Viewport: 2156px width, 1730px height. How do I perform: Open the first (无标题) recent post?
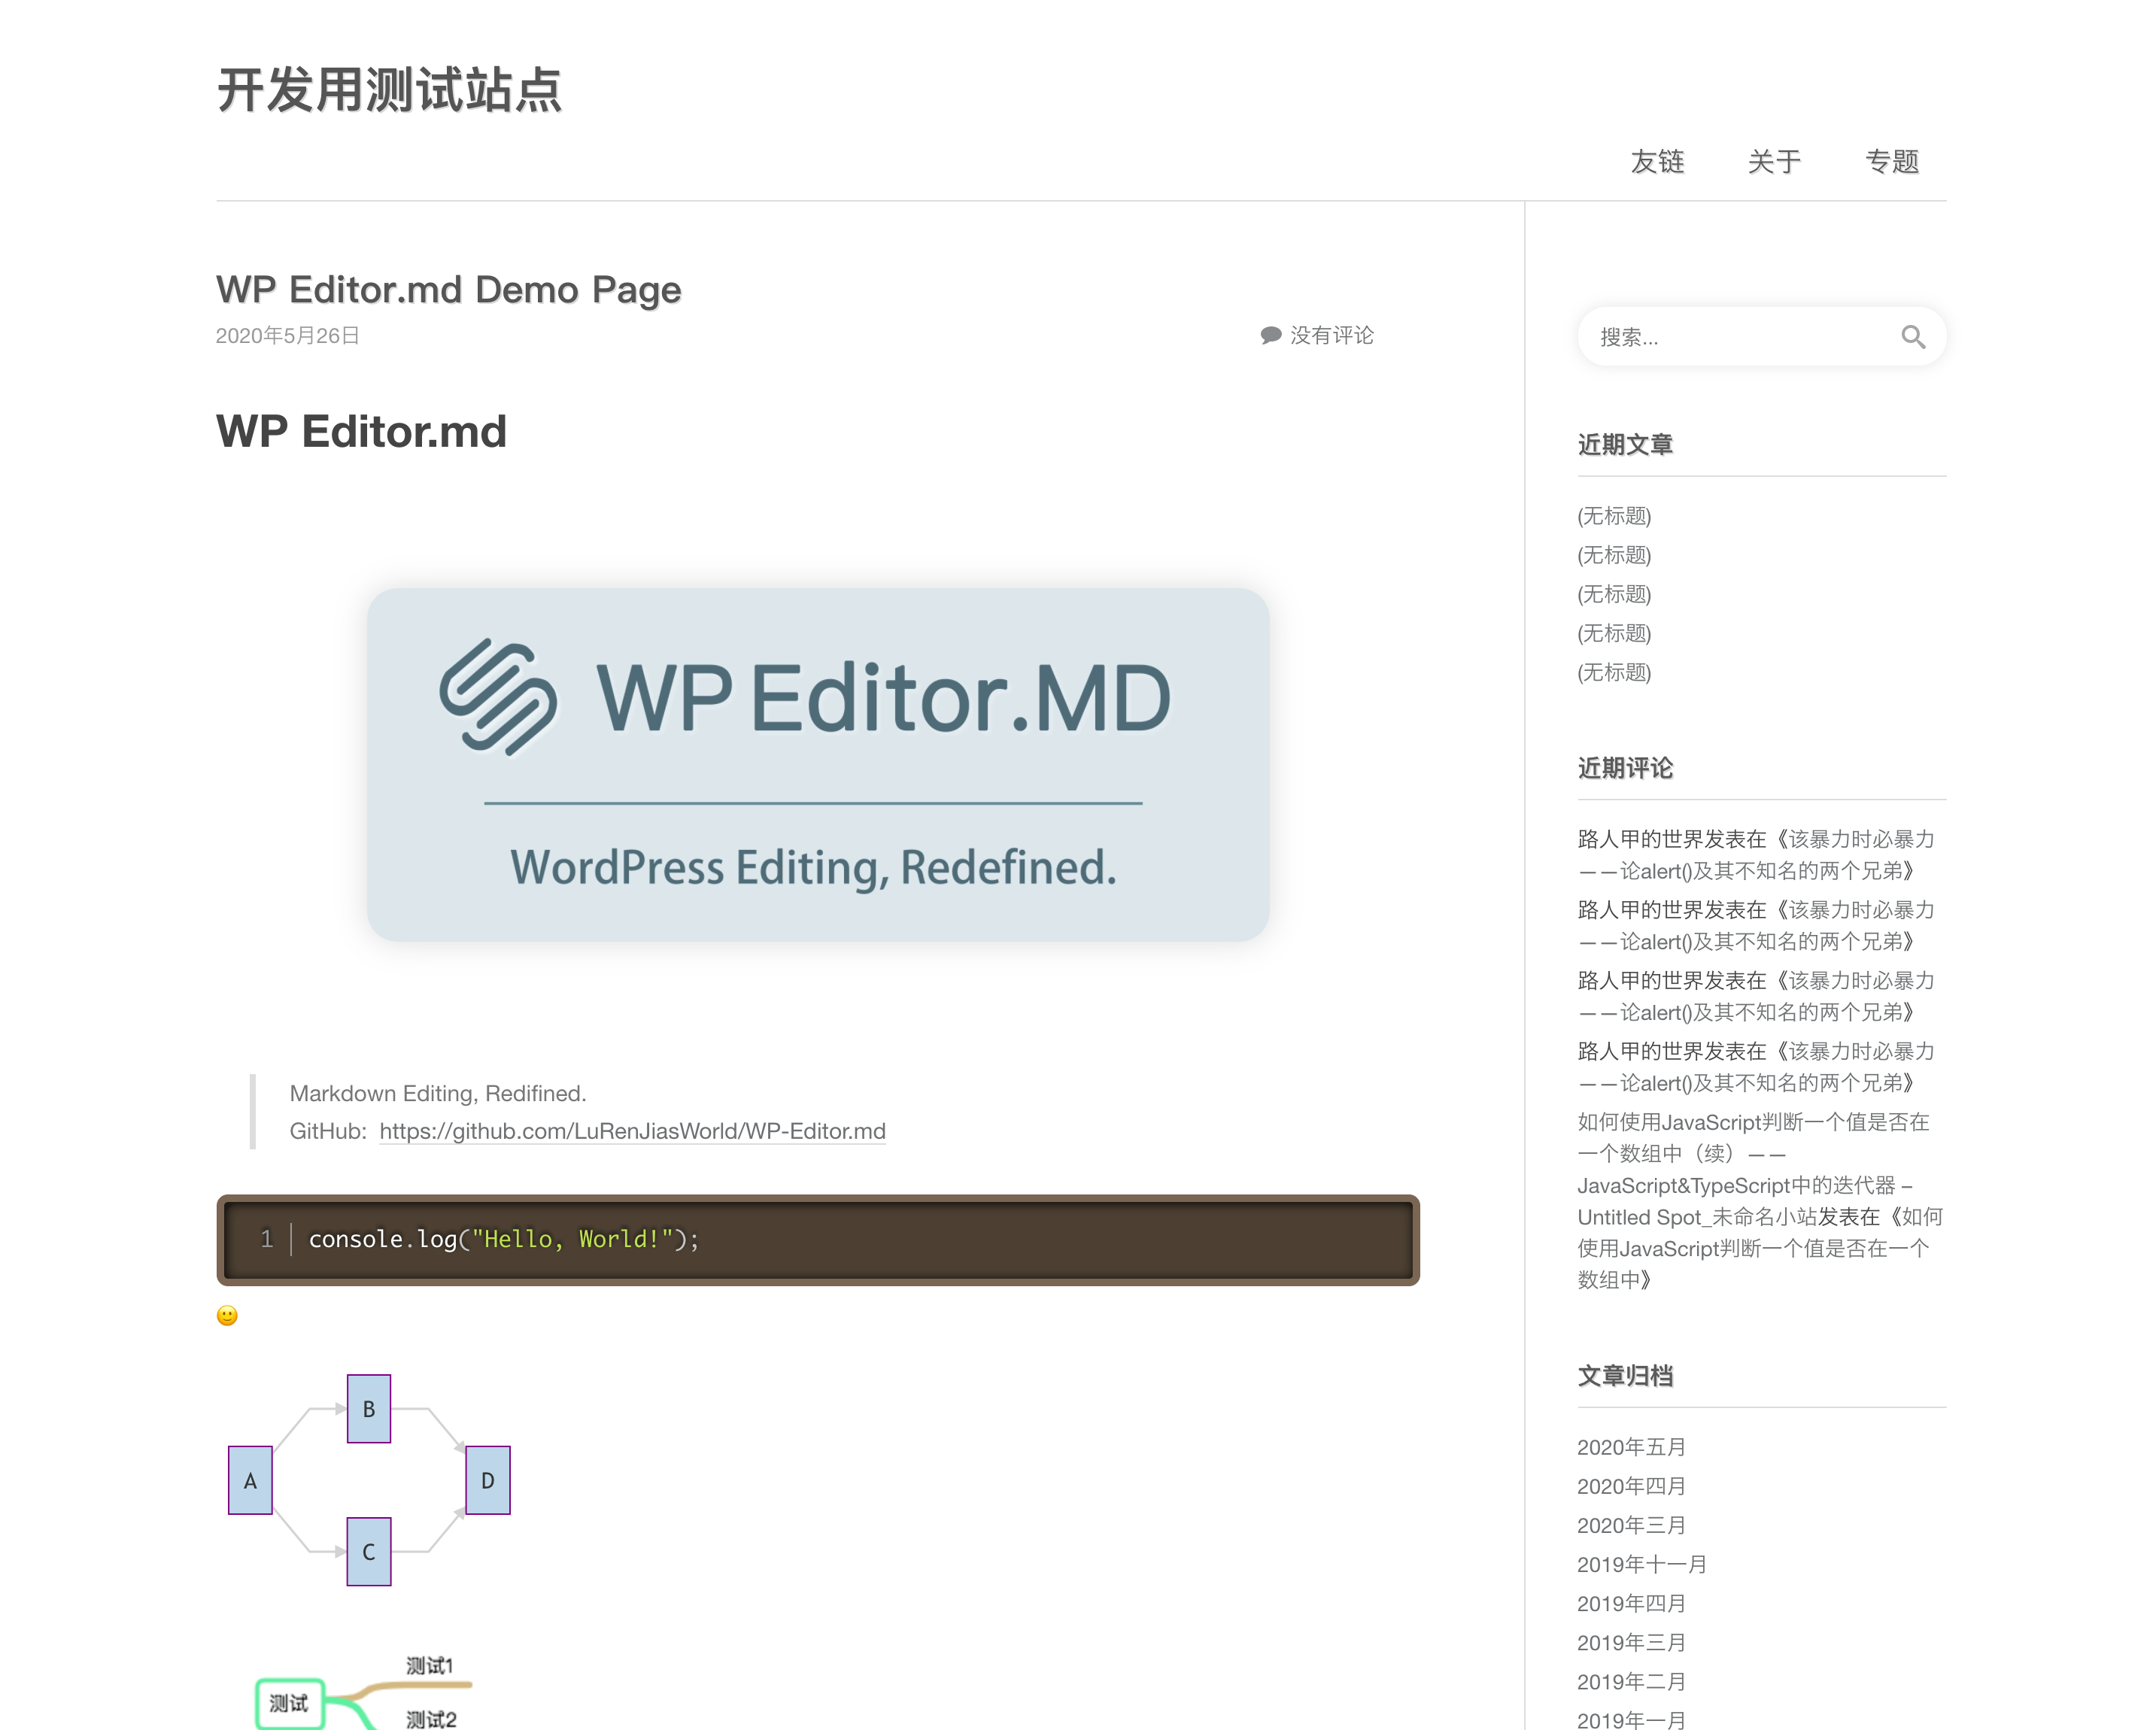tap(1614, 516)
